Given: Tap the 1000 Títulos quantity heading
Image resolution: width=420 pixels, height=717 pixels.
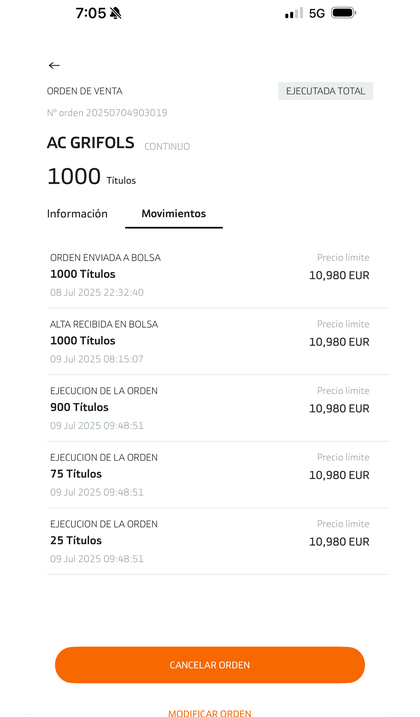Looking at the screenshot, I should pyautogui.click(x=92, y=177).
